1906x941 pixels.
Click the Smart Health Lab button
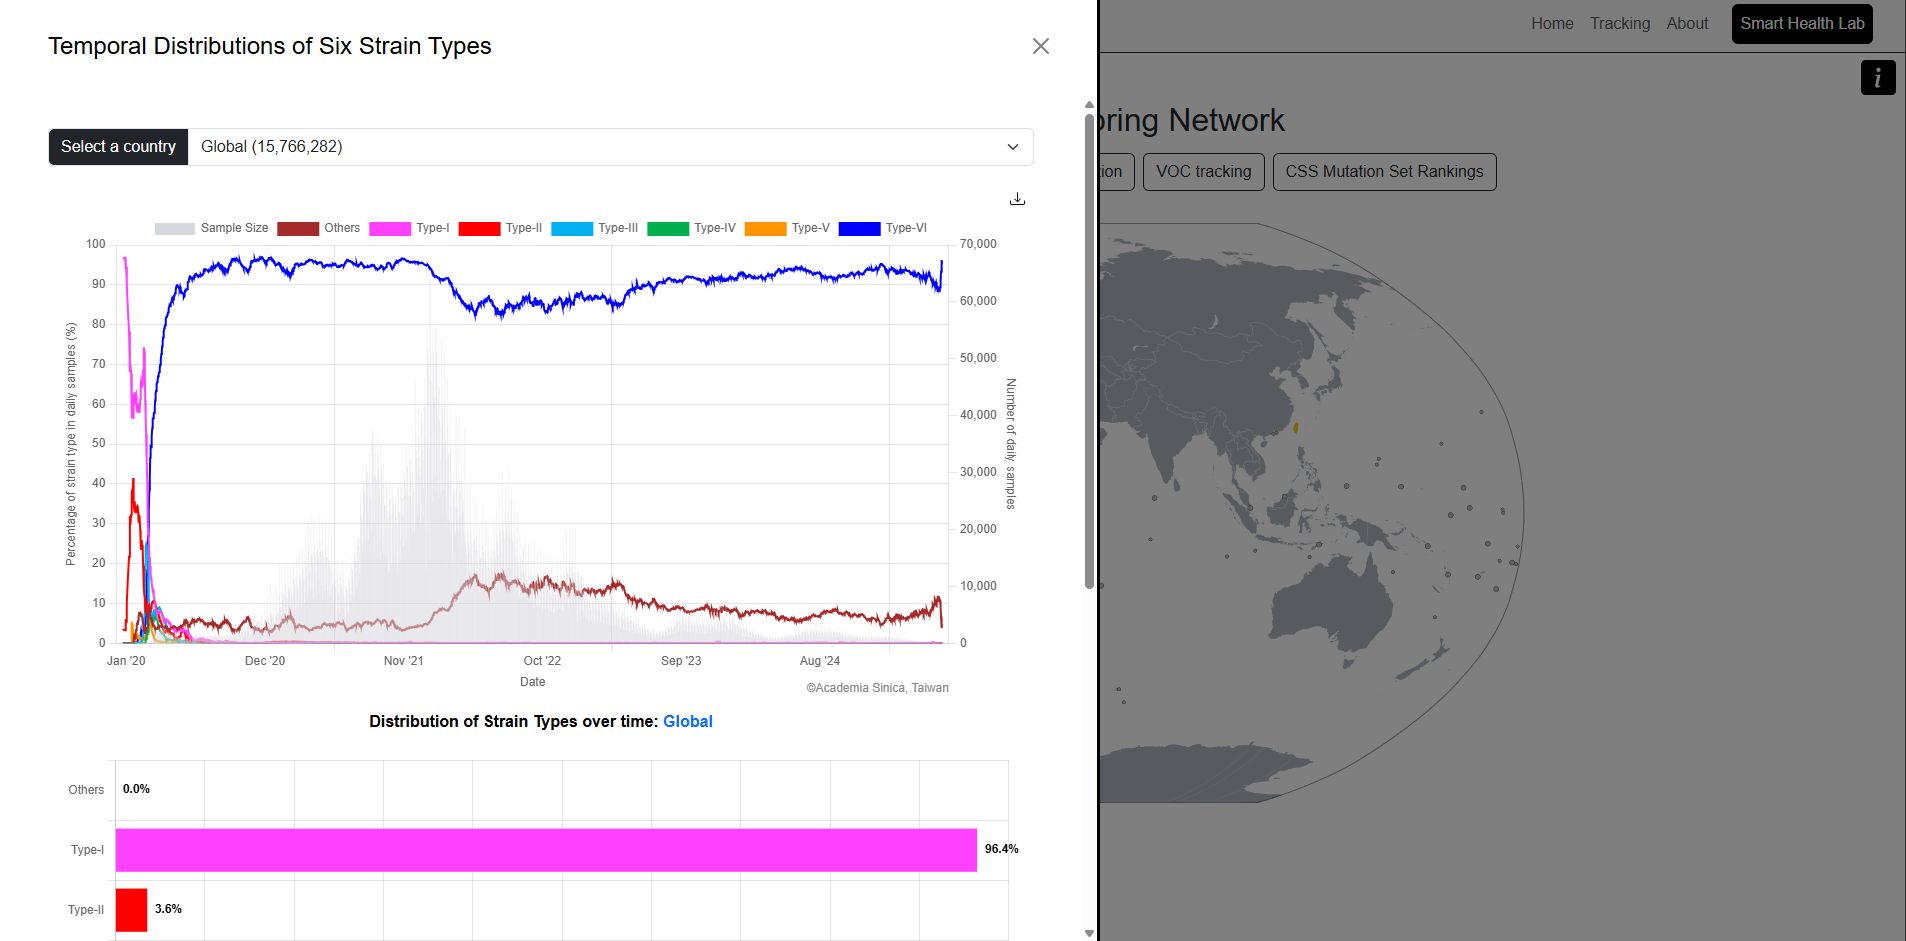[x=1802, y=24]
